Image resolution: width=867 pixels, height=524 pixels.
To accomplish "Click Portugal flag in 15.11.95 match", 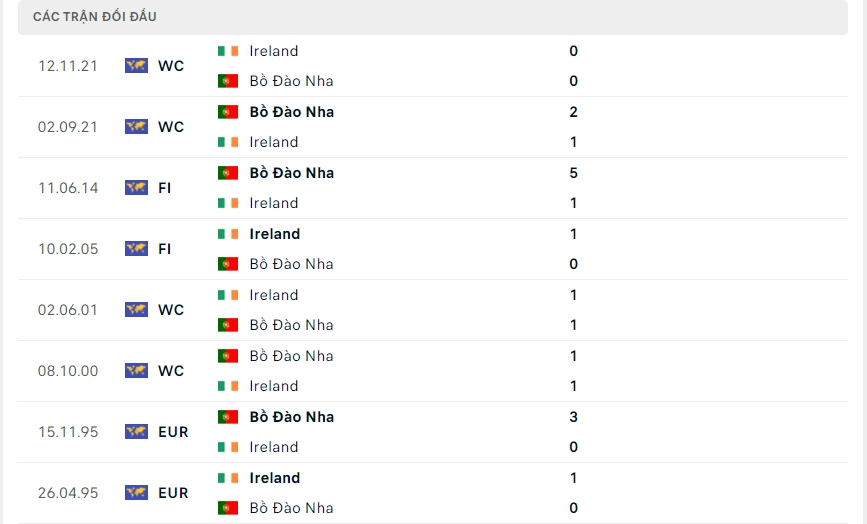I will pyautogui.click(x=228, y=417).
